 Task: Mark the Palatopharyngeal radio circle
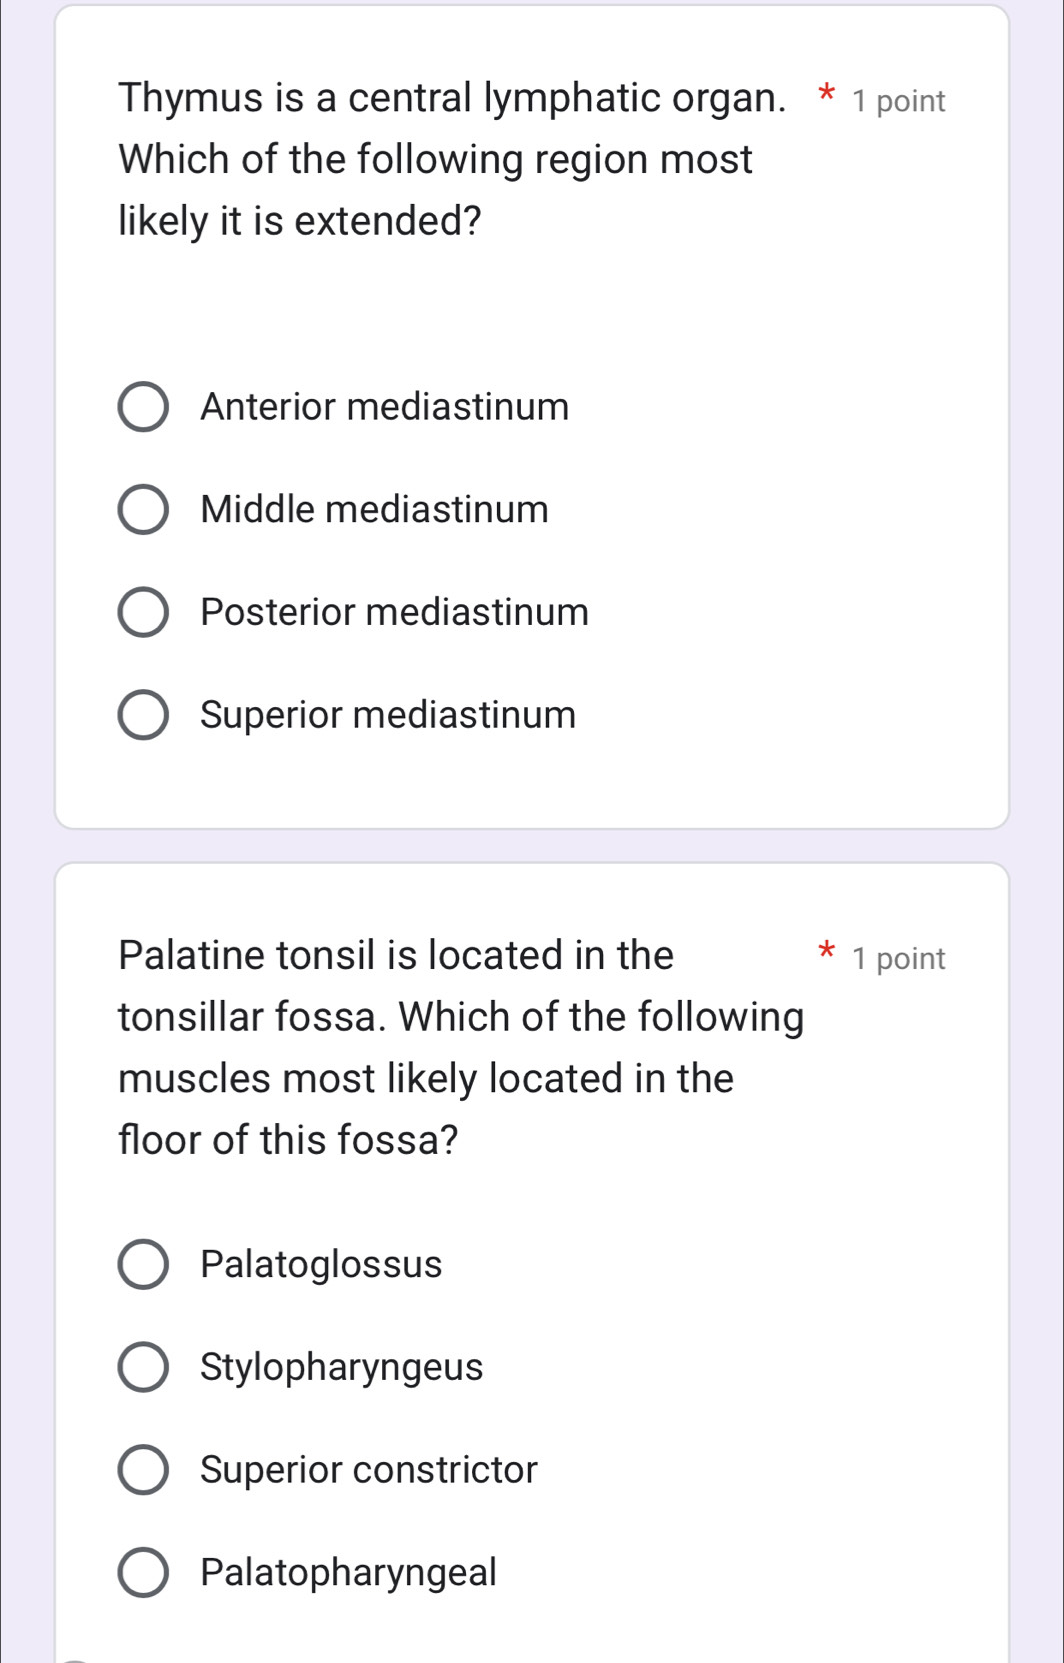pos(143,1573)
